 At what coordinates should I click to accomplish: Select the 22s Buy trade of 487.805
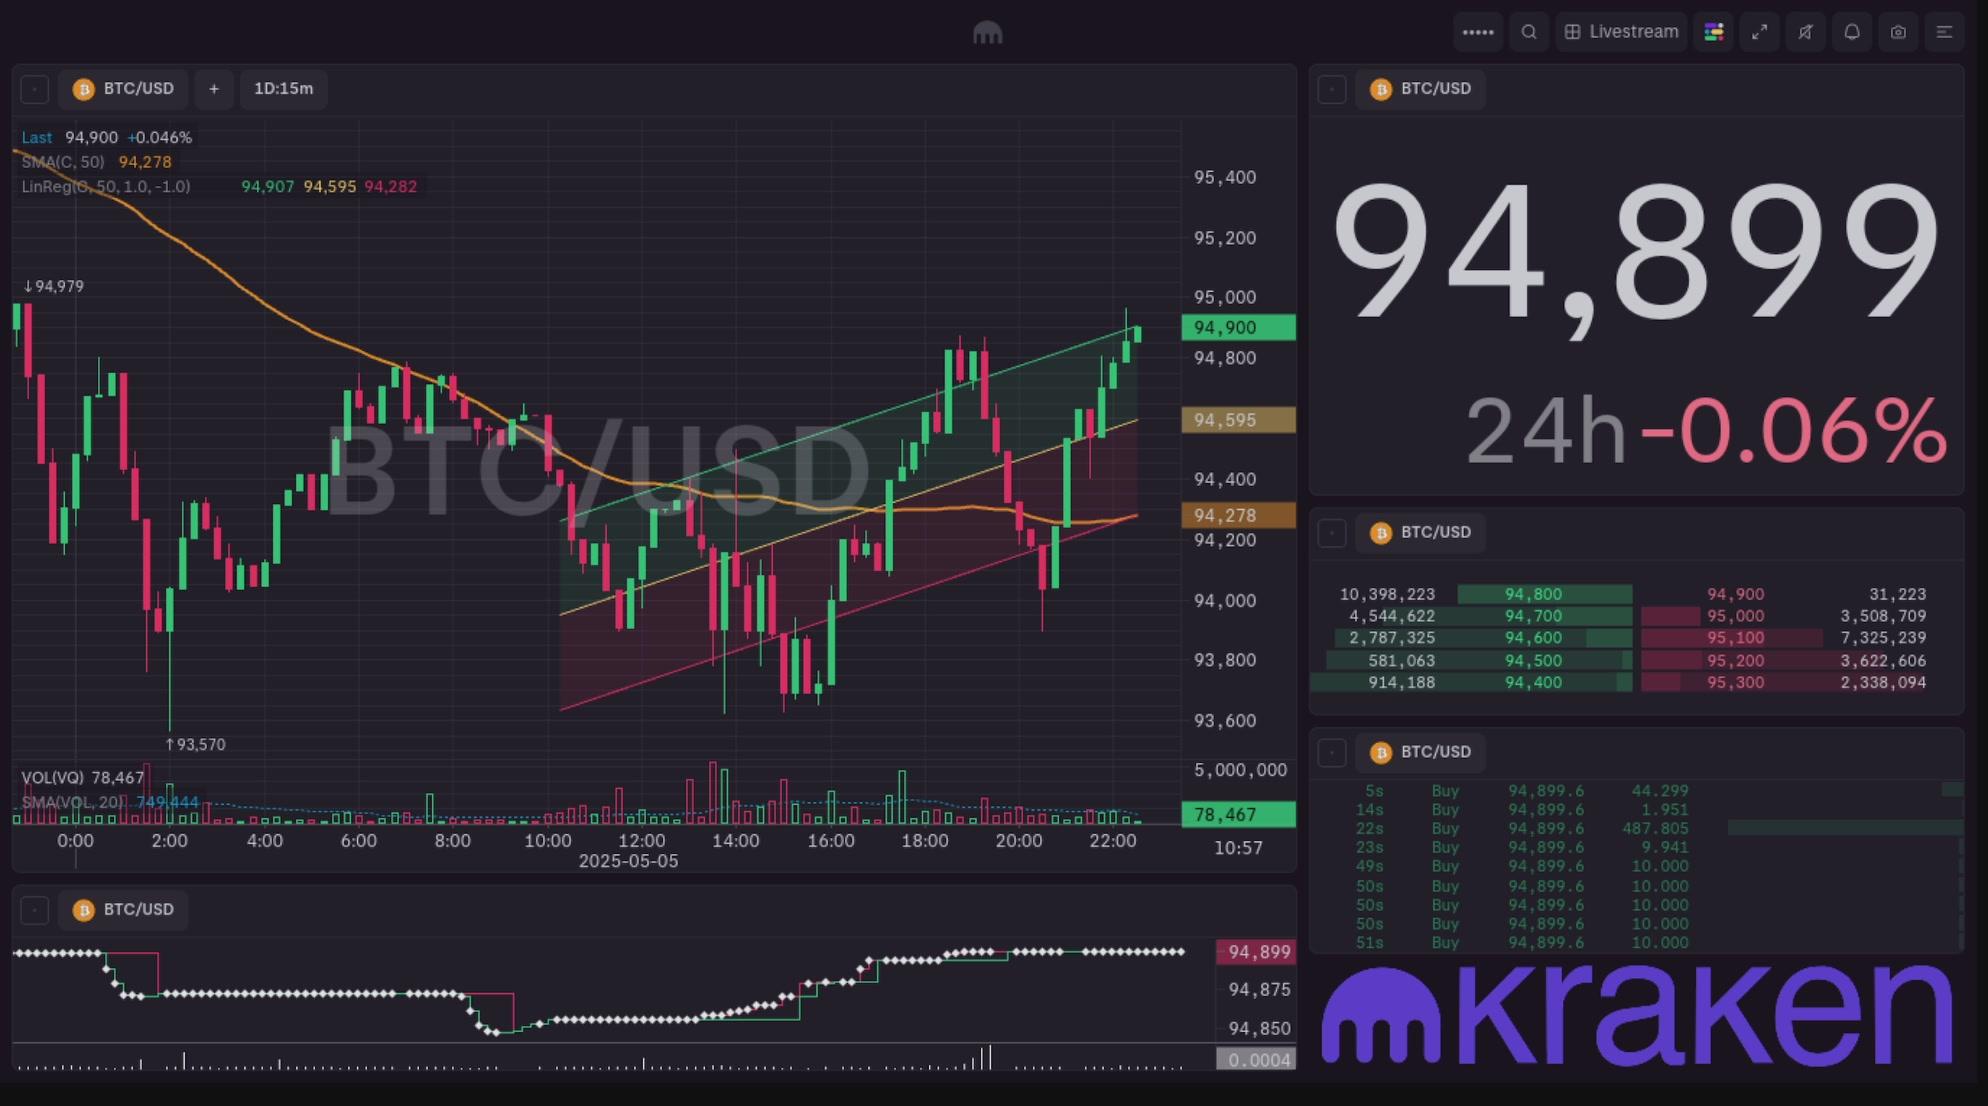tap(1638, 829)
